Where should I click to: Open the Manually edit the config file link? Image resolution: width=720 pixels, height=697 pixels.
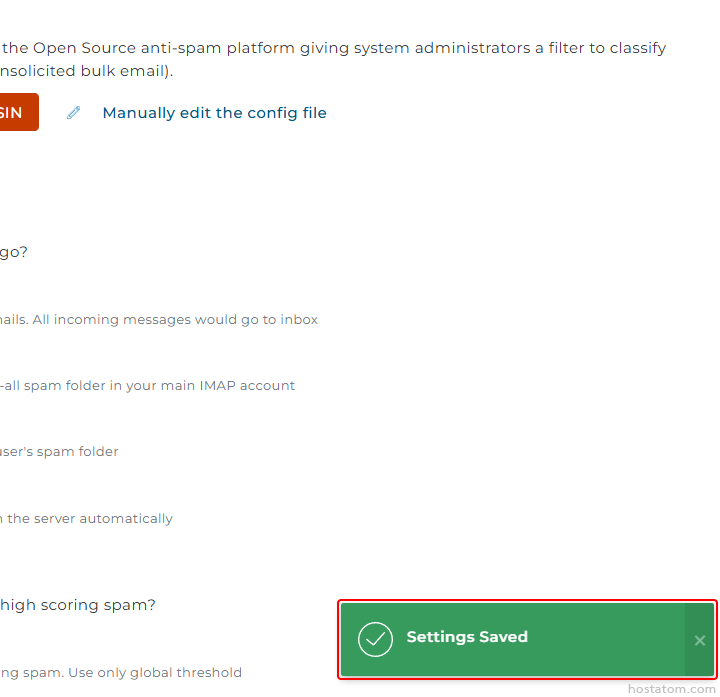[x=214, y=113]
